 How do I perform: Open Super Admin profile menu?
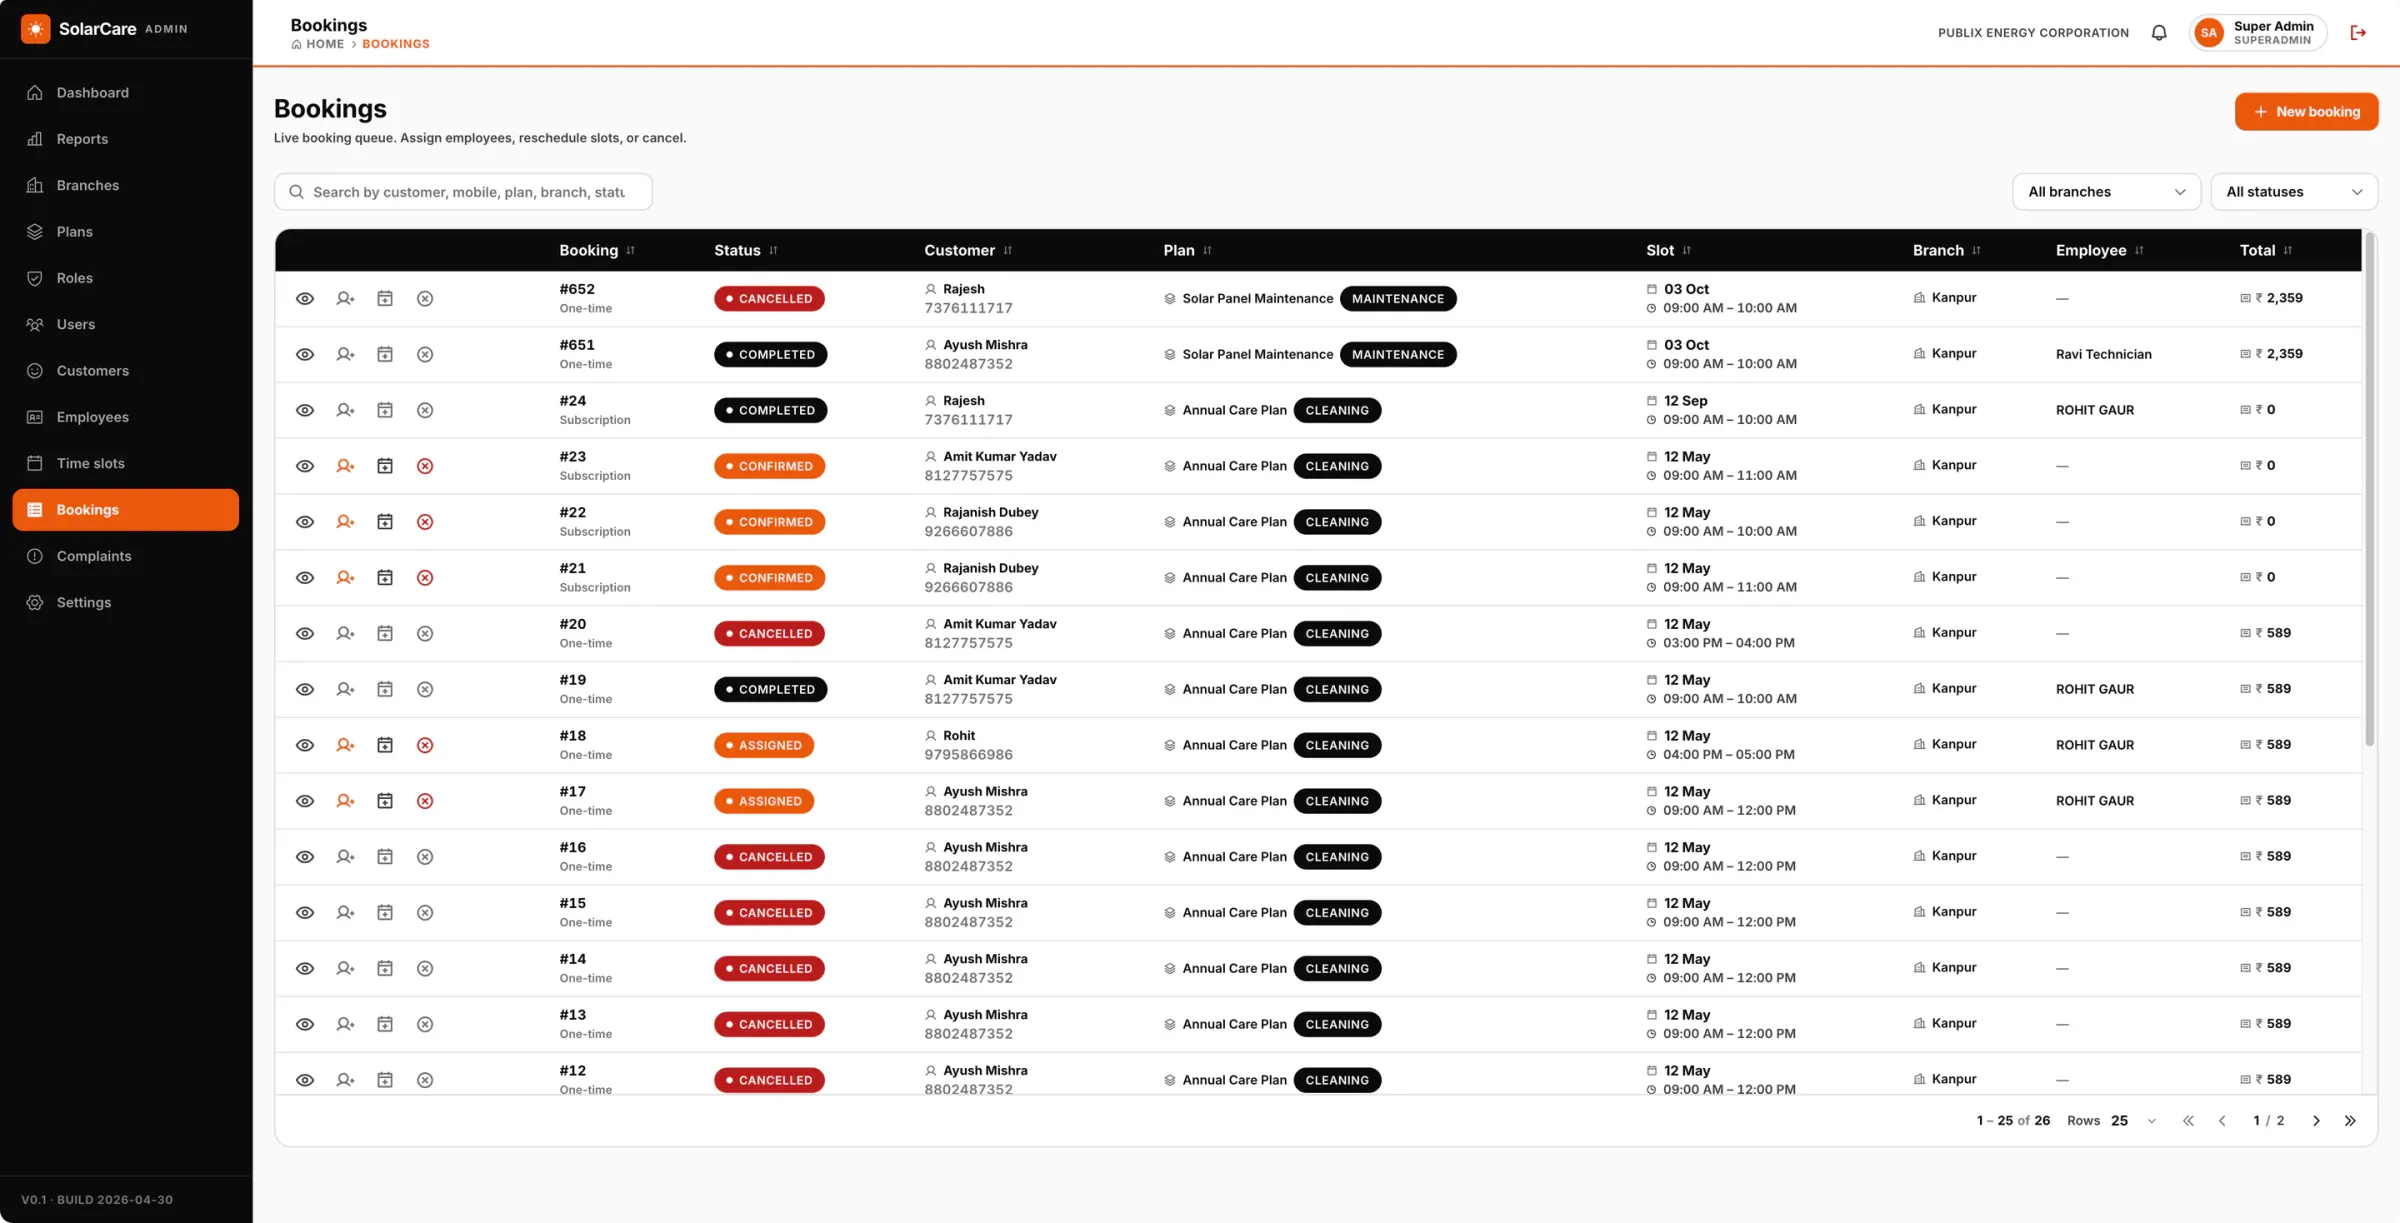2258,33
